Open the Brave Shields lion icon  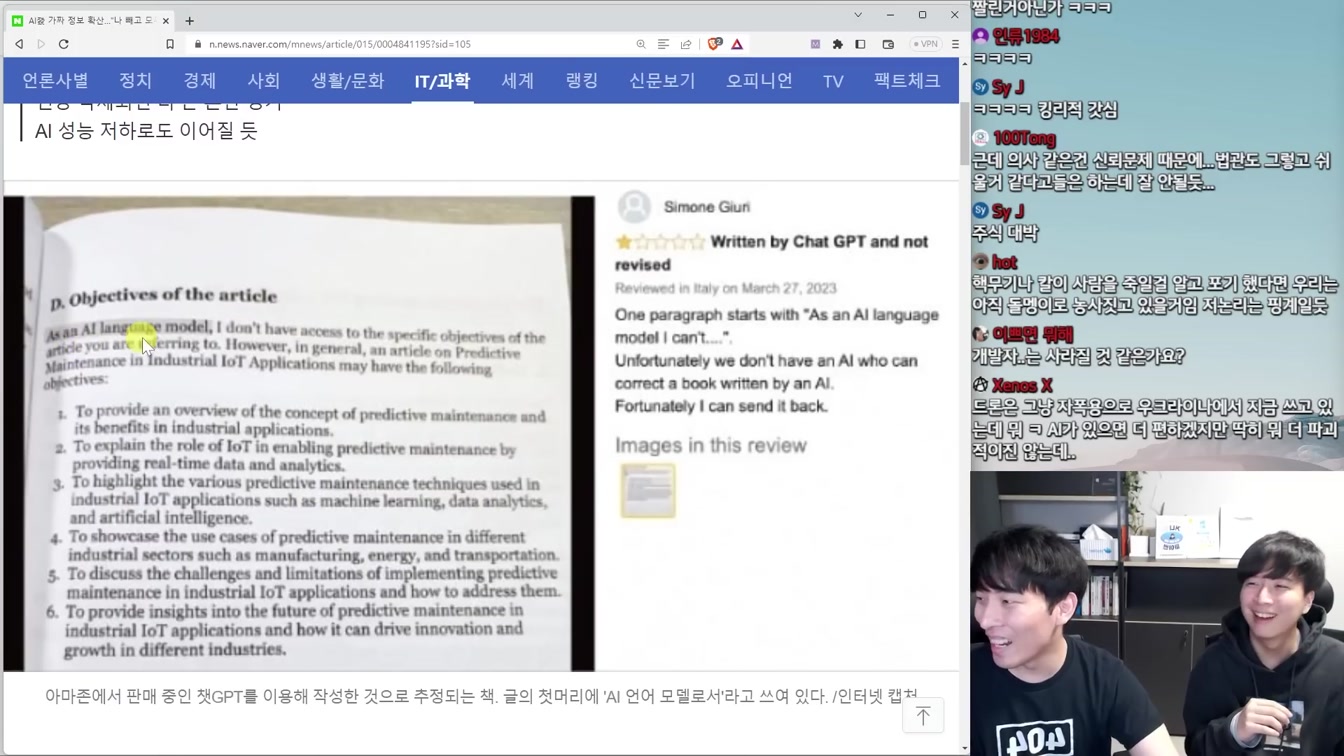tap(715, 44)
